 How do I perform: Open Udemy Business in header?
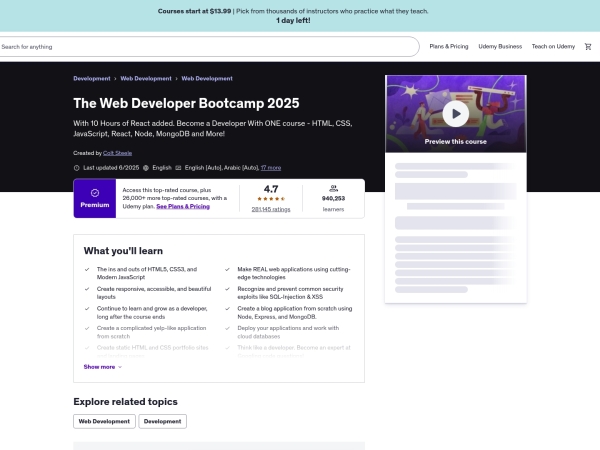point(500,46)
